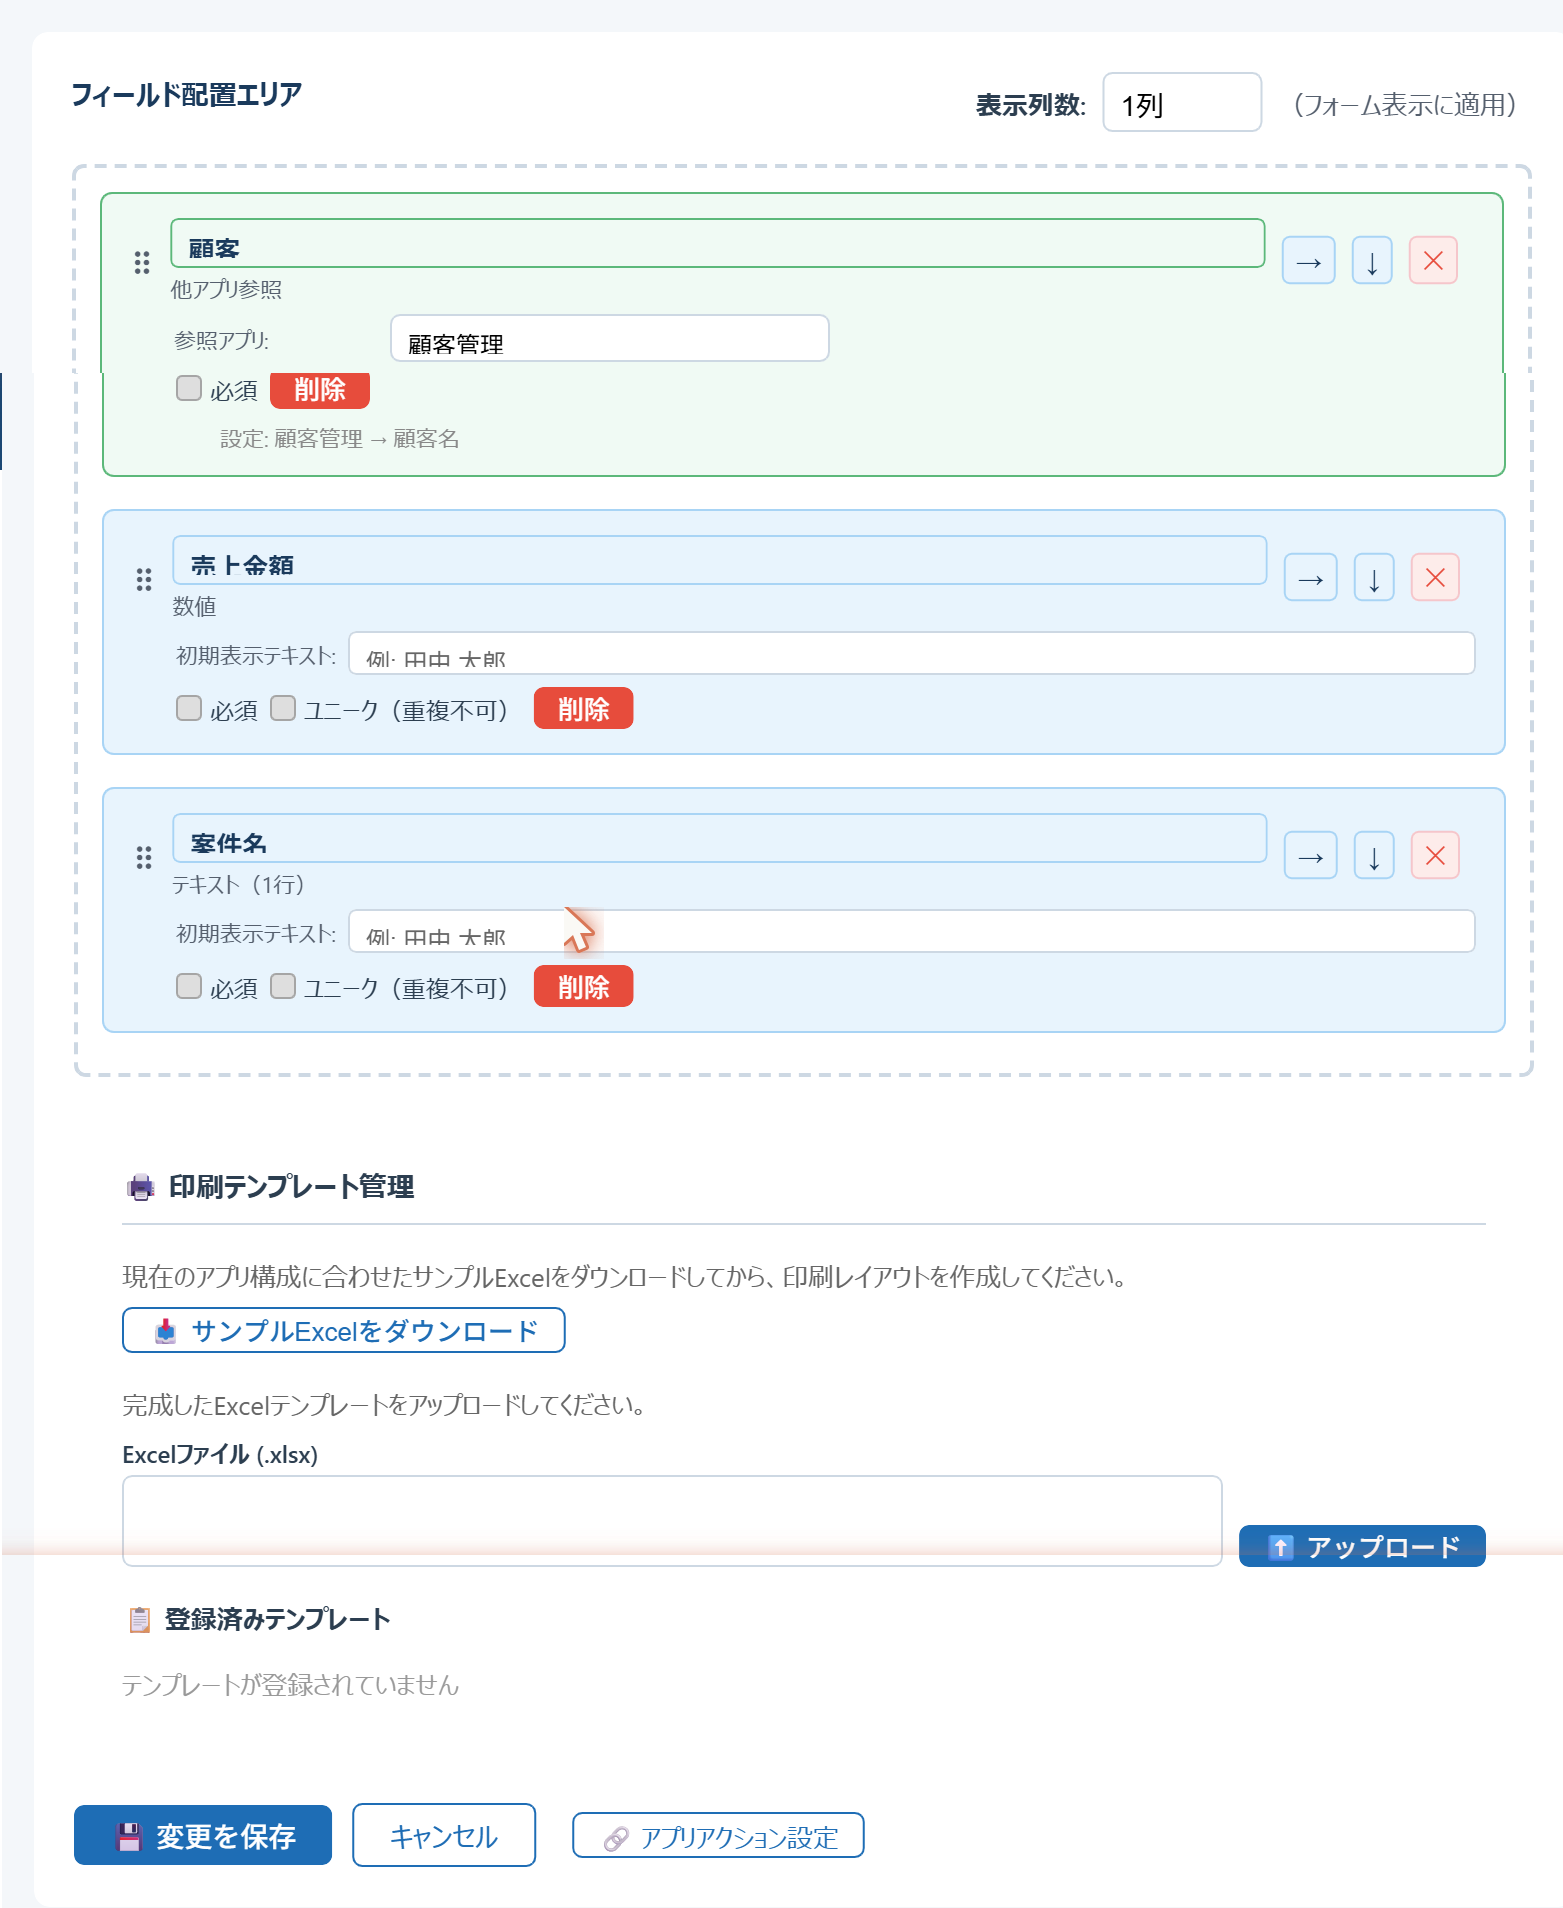Click down arrow button on 顧客 field
The width and height of the screenshot is (1563, 1908).
pos(1372,261)
